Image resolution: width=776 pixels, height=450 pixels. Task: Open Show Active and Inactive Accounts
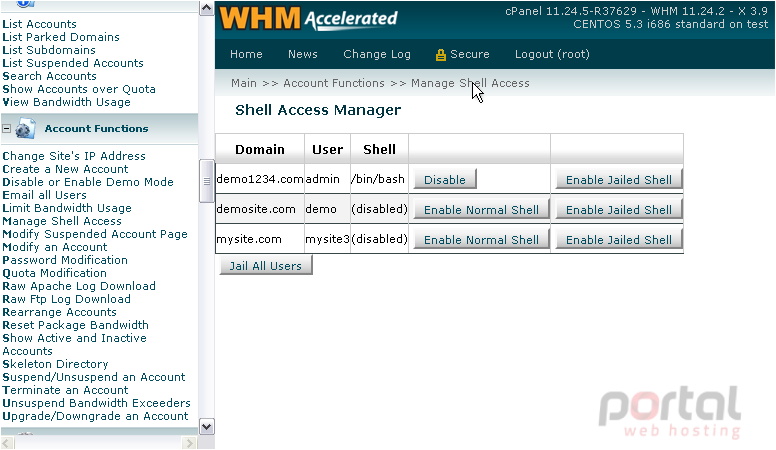[75, 345]
